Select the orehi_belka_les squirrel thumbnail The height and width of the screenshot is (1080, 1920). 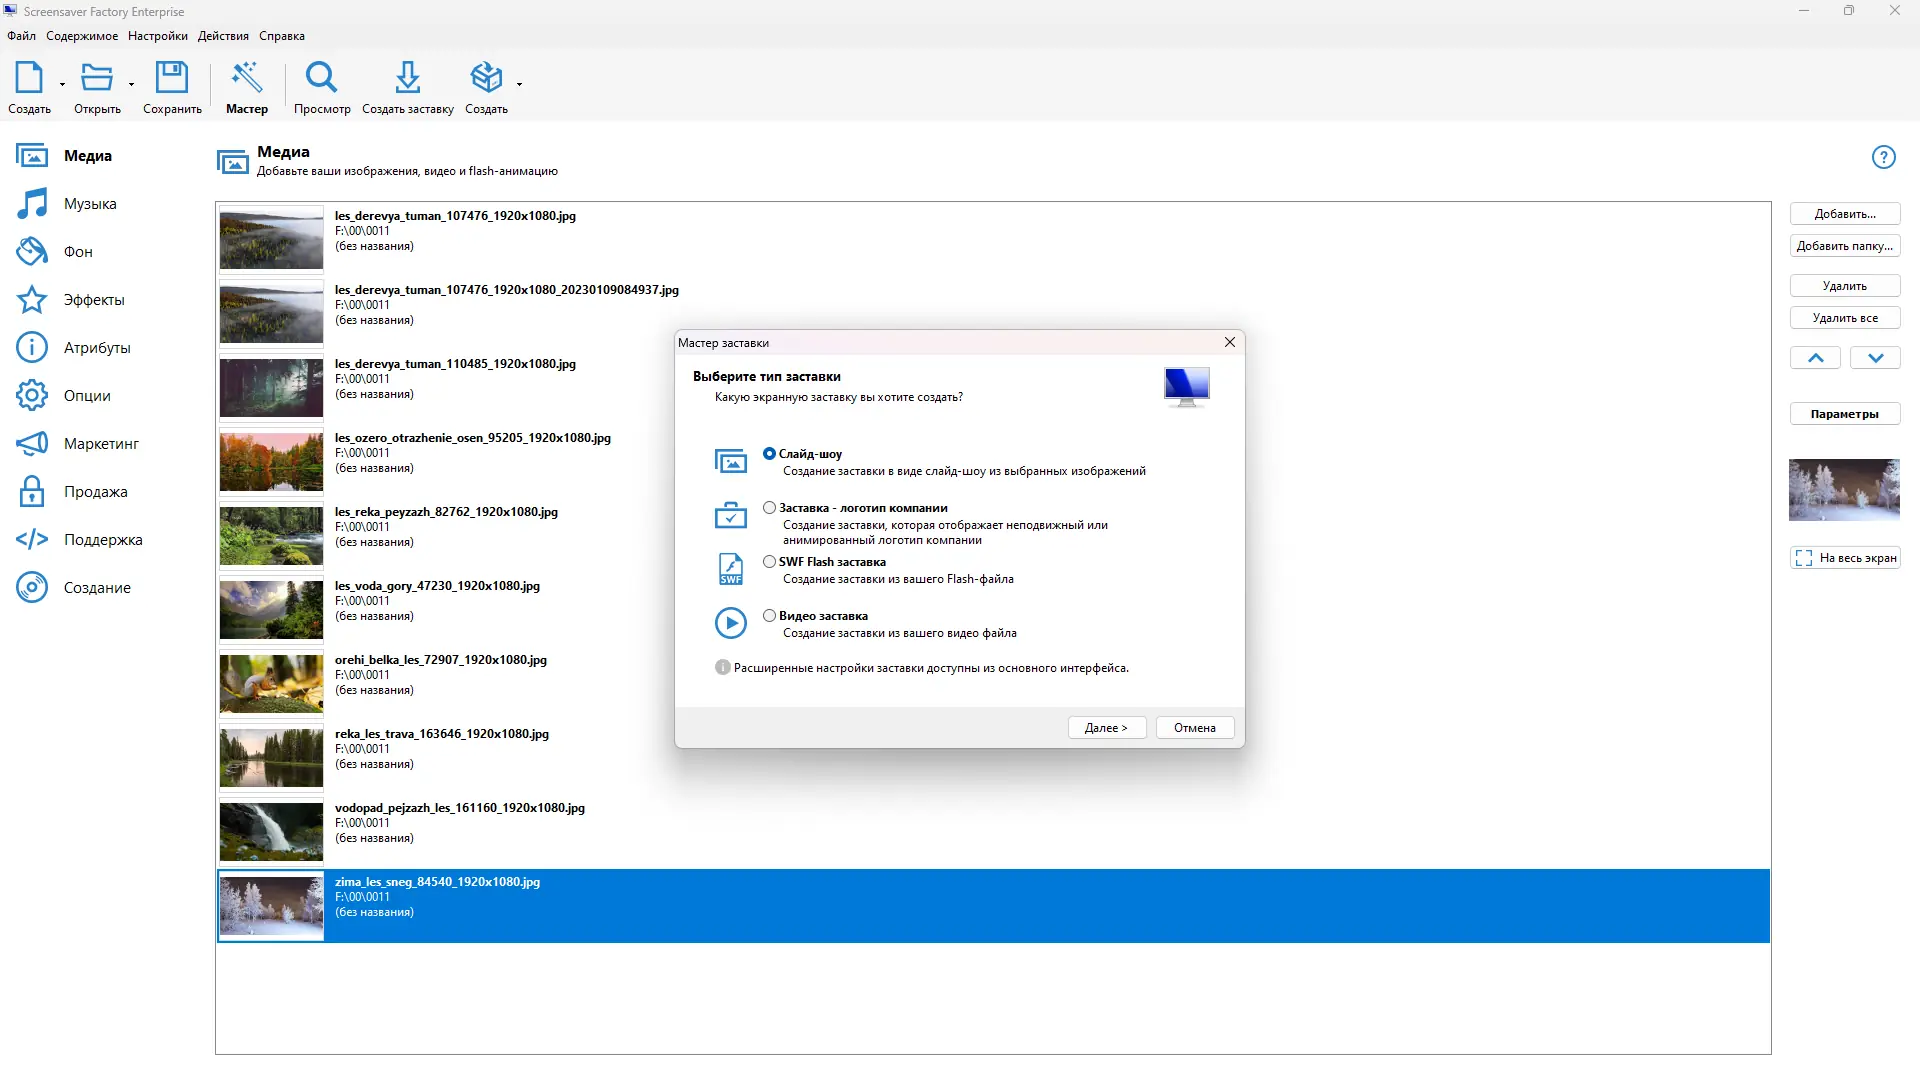[x=271, y=684]
